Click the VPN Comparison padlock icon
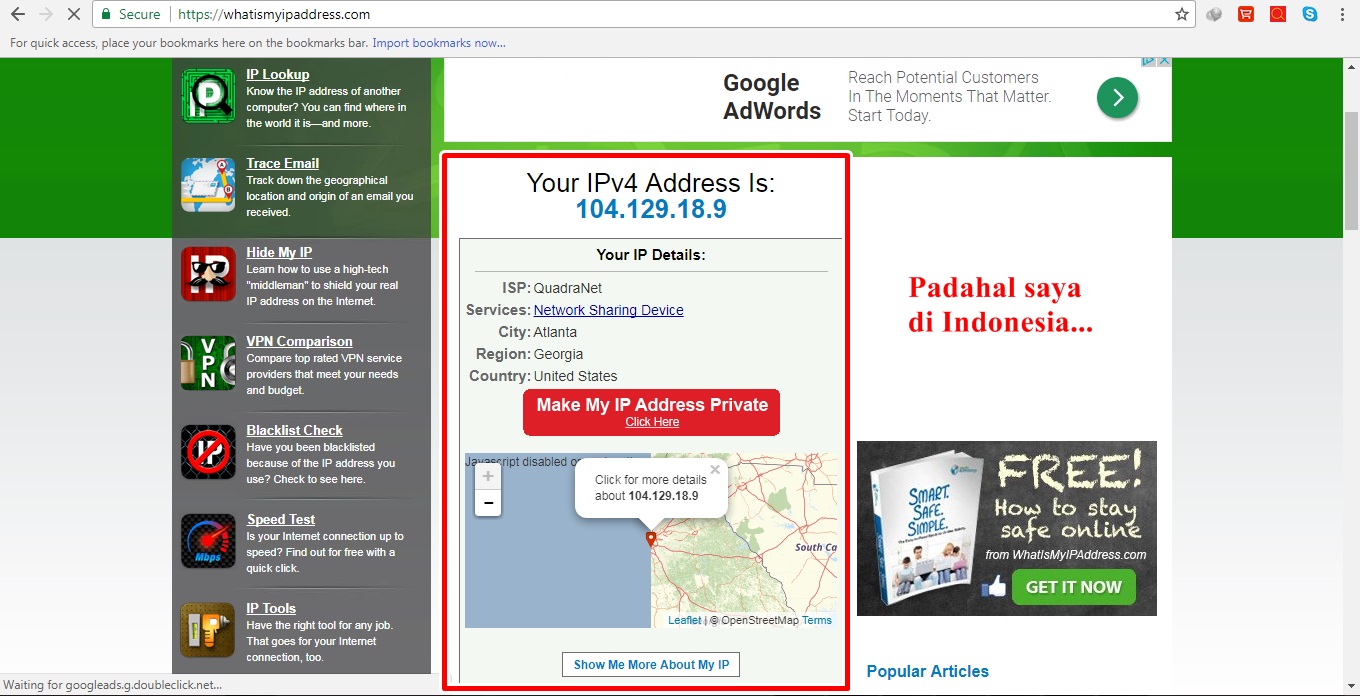 pos(208,362)
